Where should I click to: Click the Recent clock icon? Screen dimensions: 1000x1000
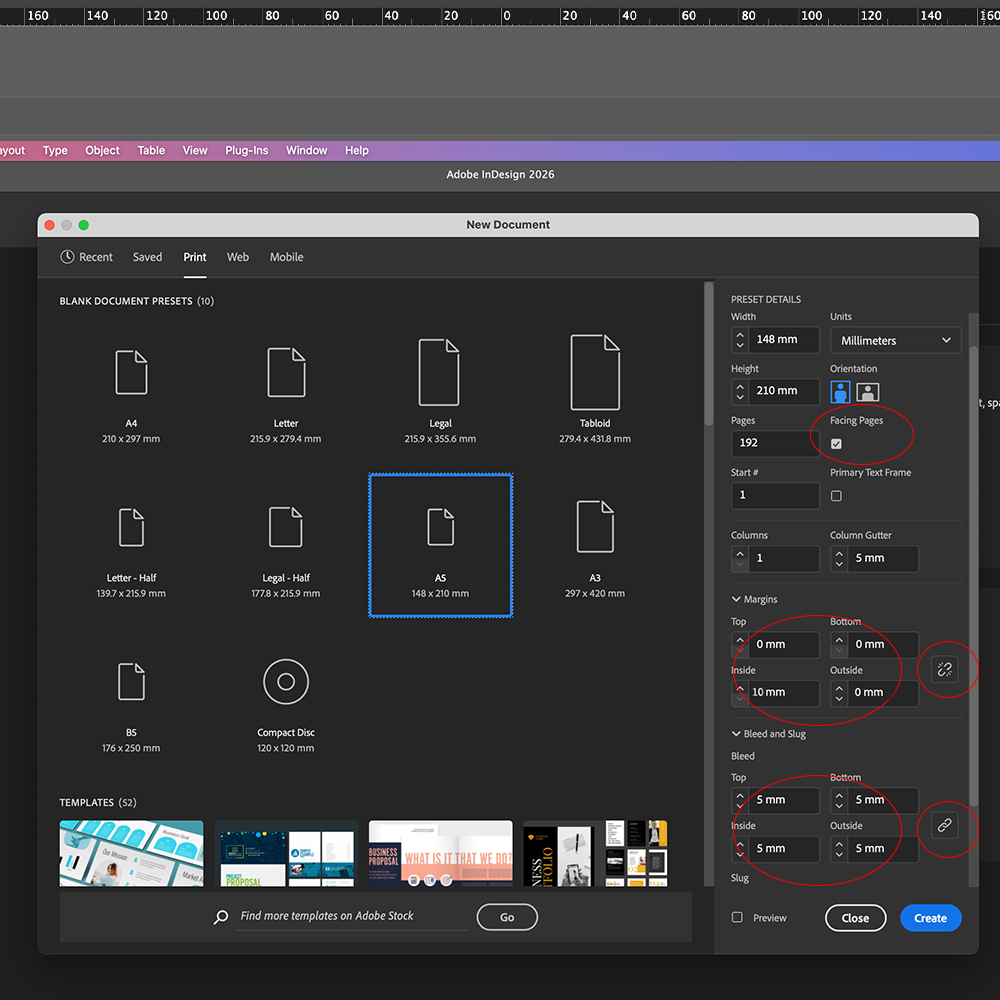[x=67, y=257]
